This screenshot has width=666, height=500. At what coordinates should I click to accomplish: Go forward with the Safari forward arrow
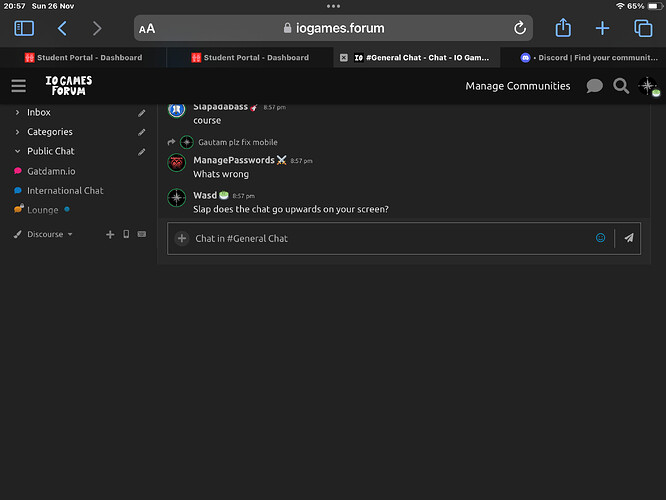tap(97, 28)
